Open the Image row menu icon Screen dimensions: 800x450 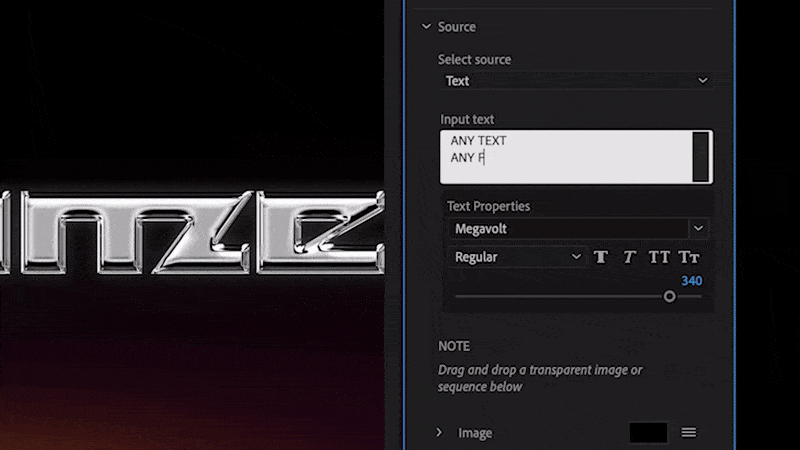[x=689, y=432]
